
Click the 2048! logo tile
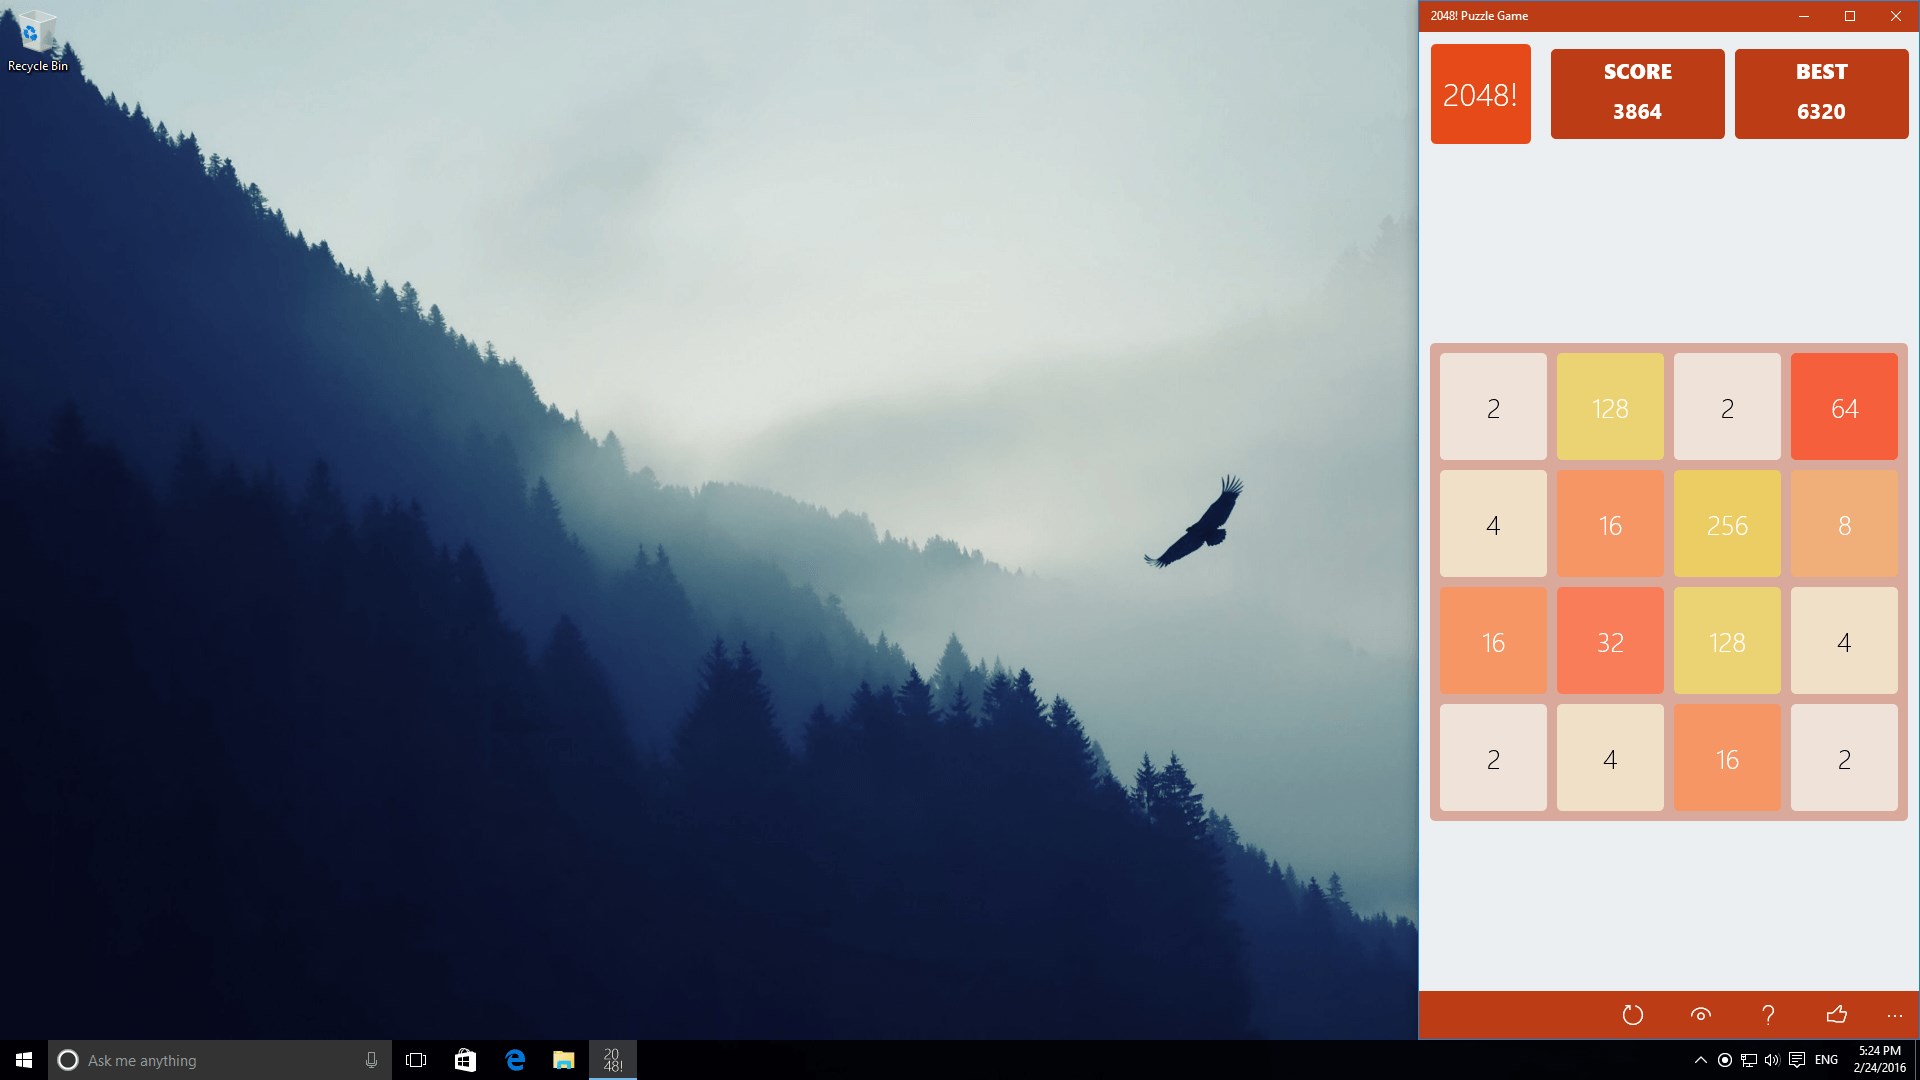[x=1480, y=94]
